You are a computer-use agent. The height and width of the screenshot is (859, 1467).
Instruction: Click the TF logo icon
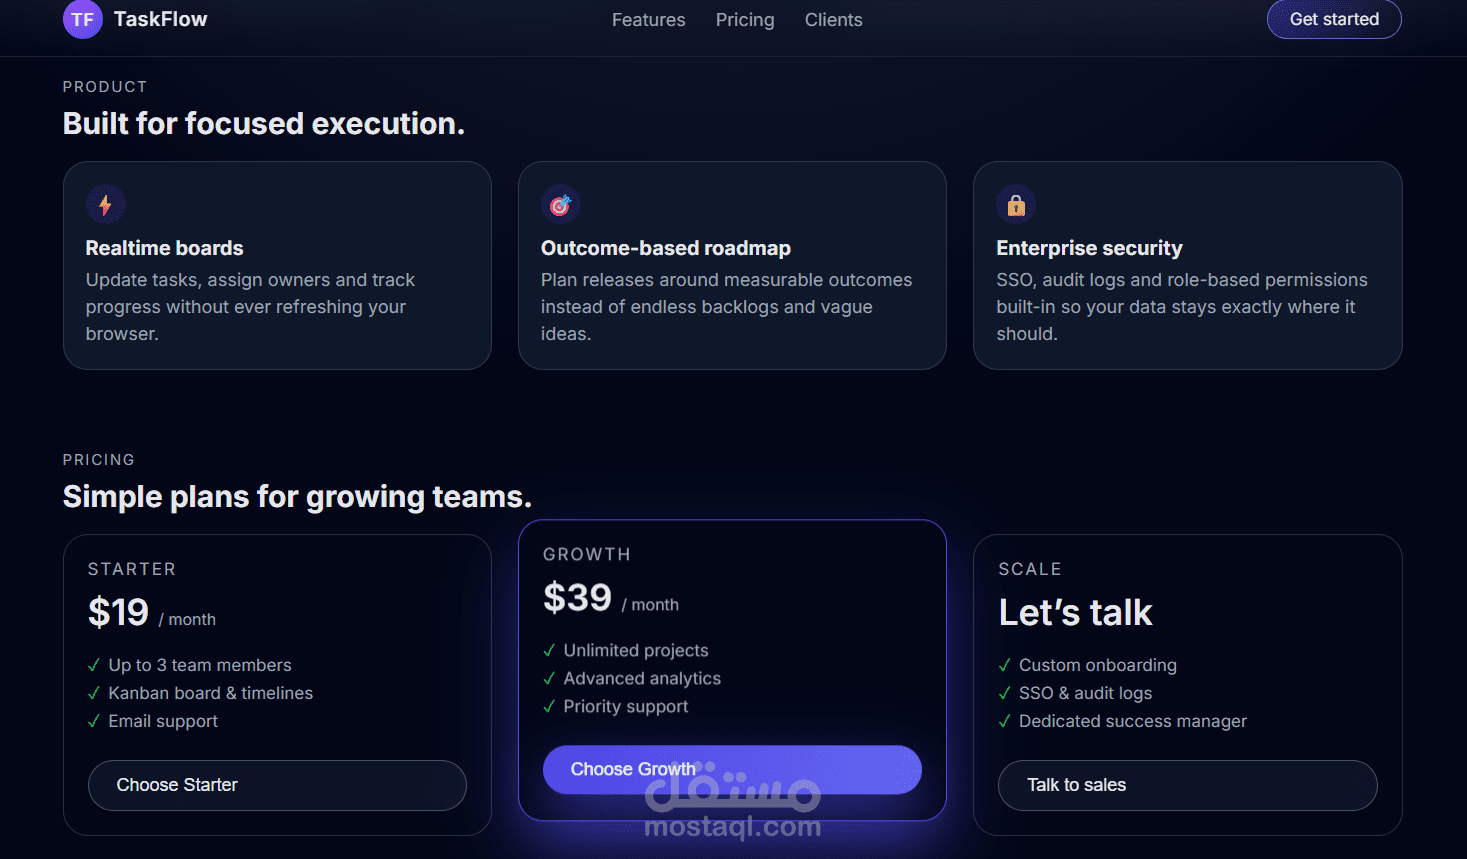[x=82, y=19]
